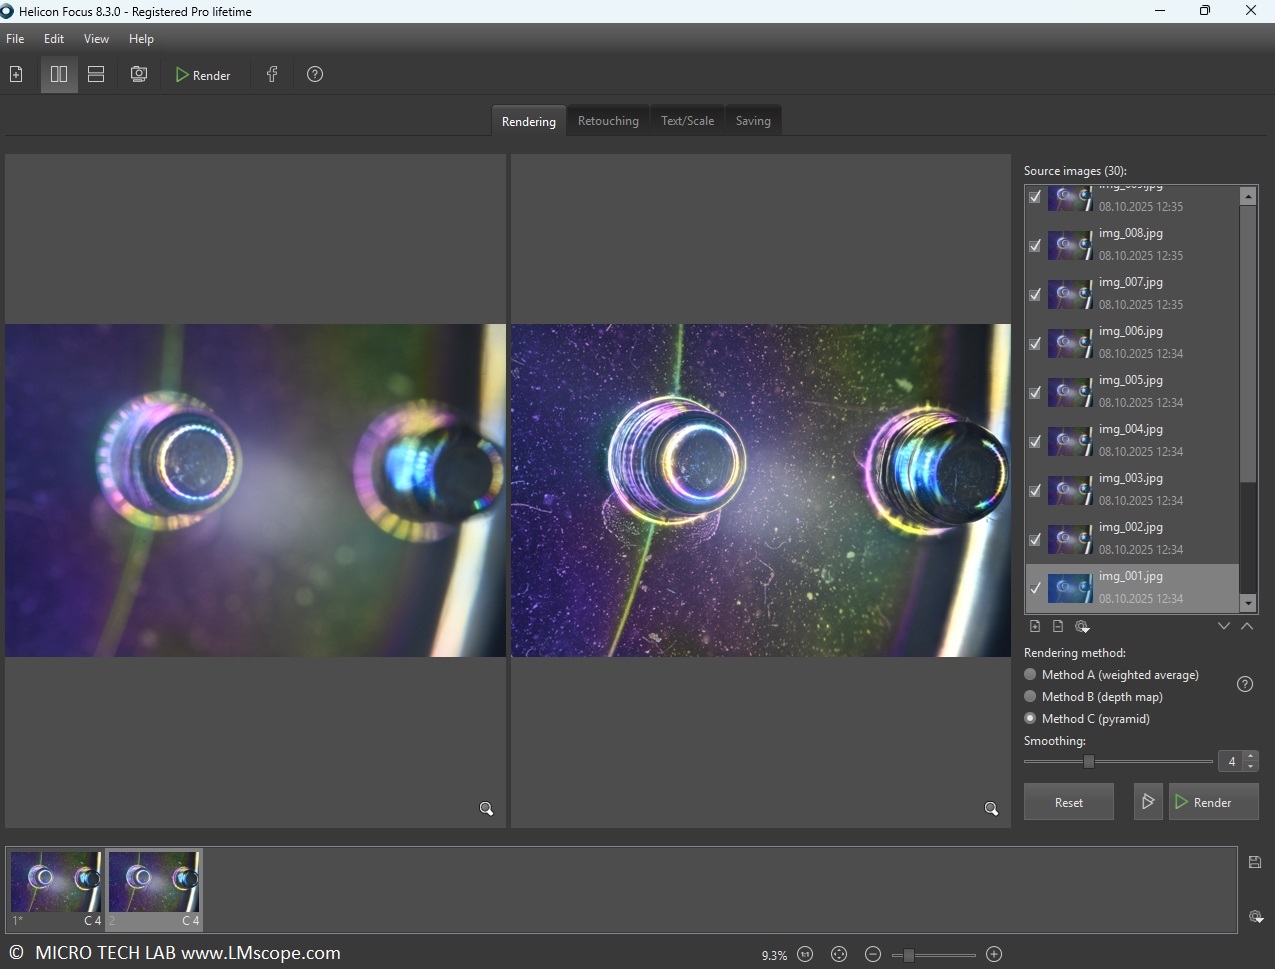The image size is (1275, 969).
Task: Click the fit-to-window zoom icon
Action: 839,954
